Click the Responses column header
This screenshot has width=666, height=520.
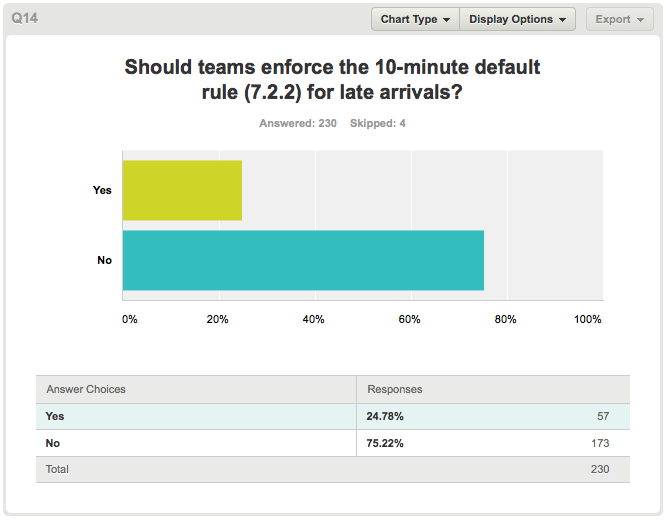point(395,389)
